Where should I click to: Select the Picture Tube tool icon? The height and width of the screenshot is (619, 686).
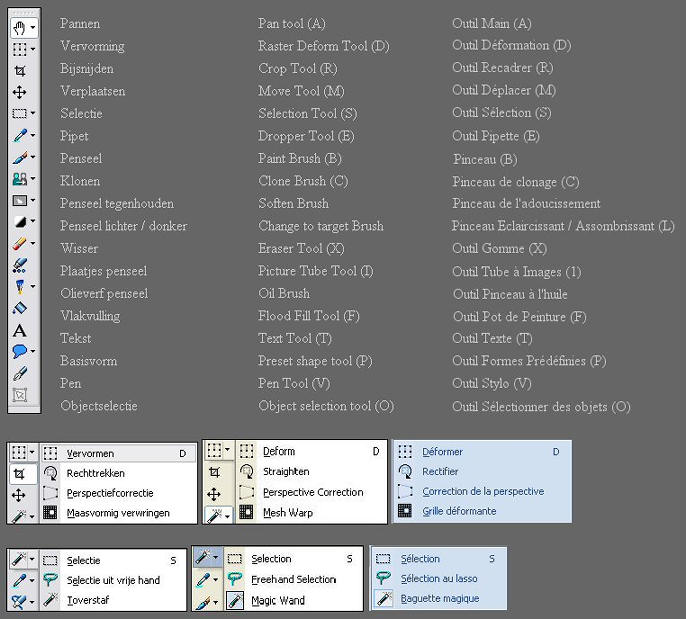(x=19, y=265)
